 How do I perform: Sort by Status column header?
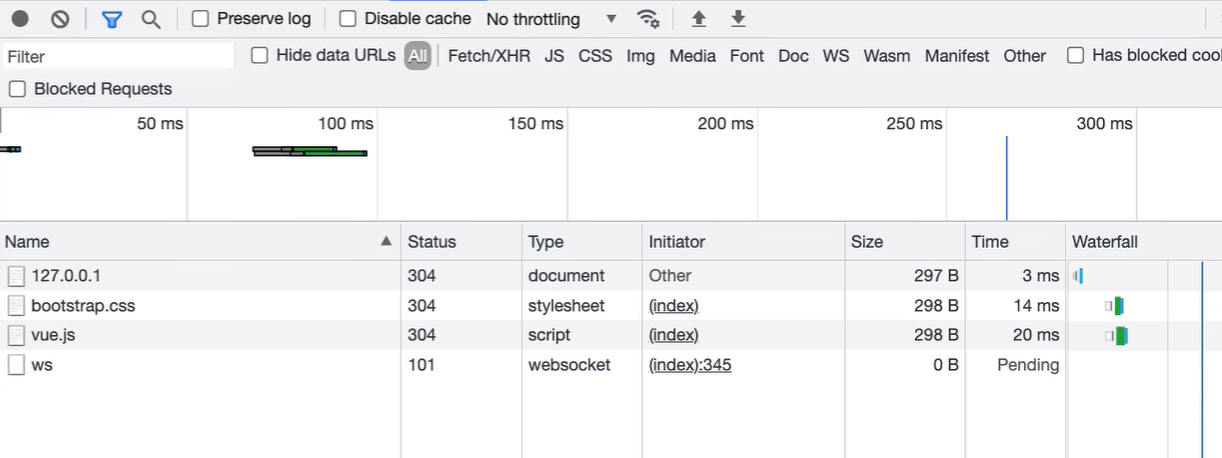point(461,242)
